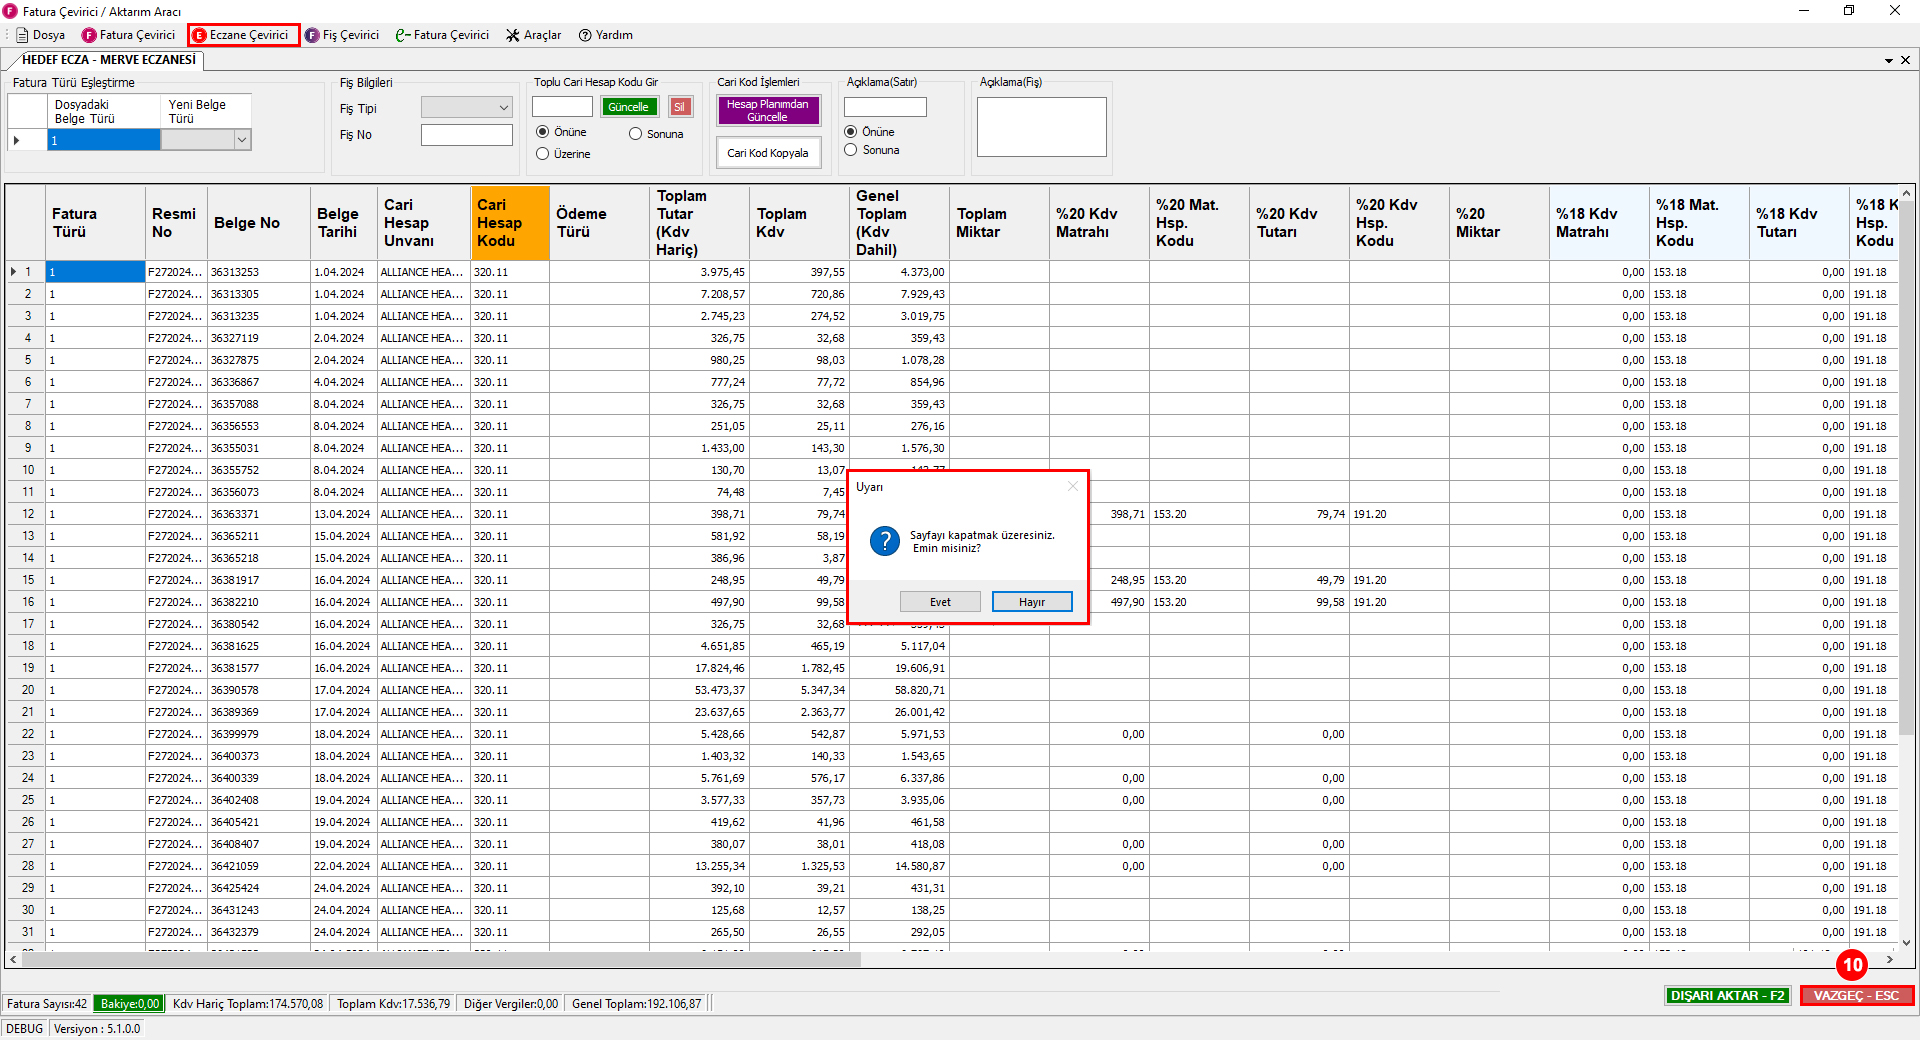
Task: Confirm with Evet button
Action: click(940, 602)
